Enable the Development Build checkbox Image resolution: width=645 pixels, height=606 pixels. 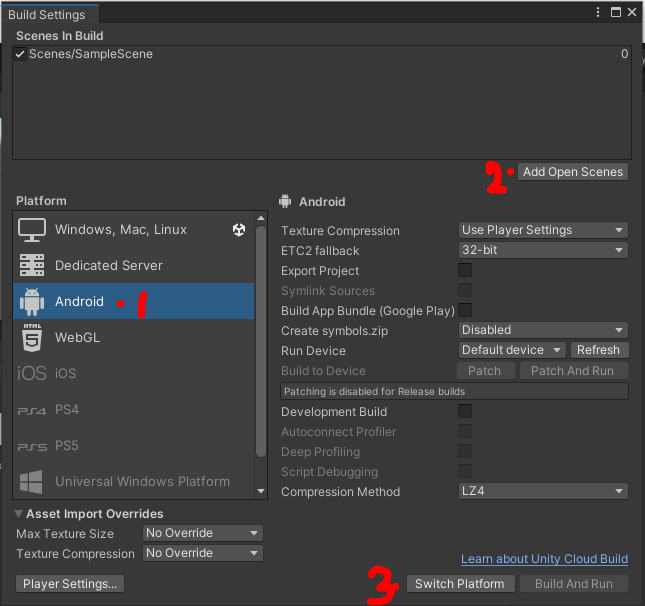click(x=465, y=411)
